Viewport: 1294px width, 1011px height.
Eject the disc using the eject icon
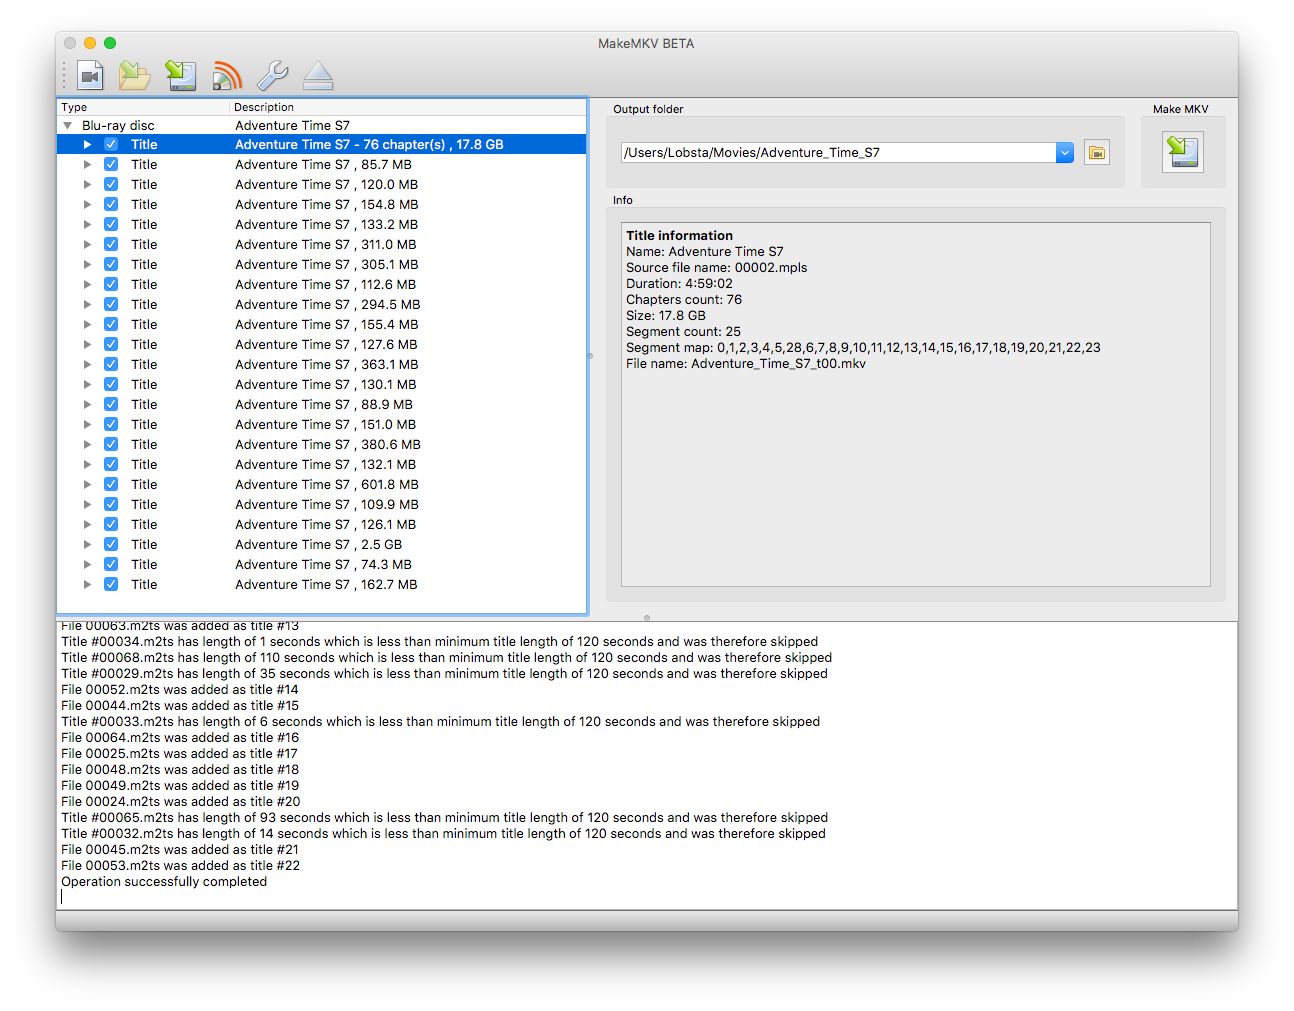tap(318, 76)
